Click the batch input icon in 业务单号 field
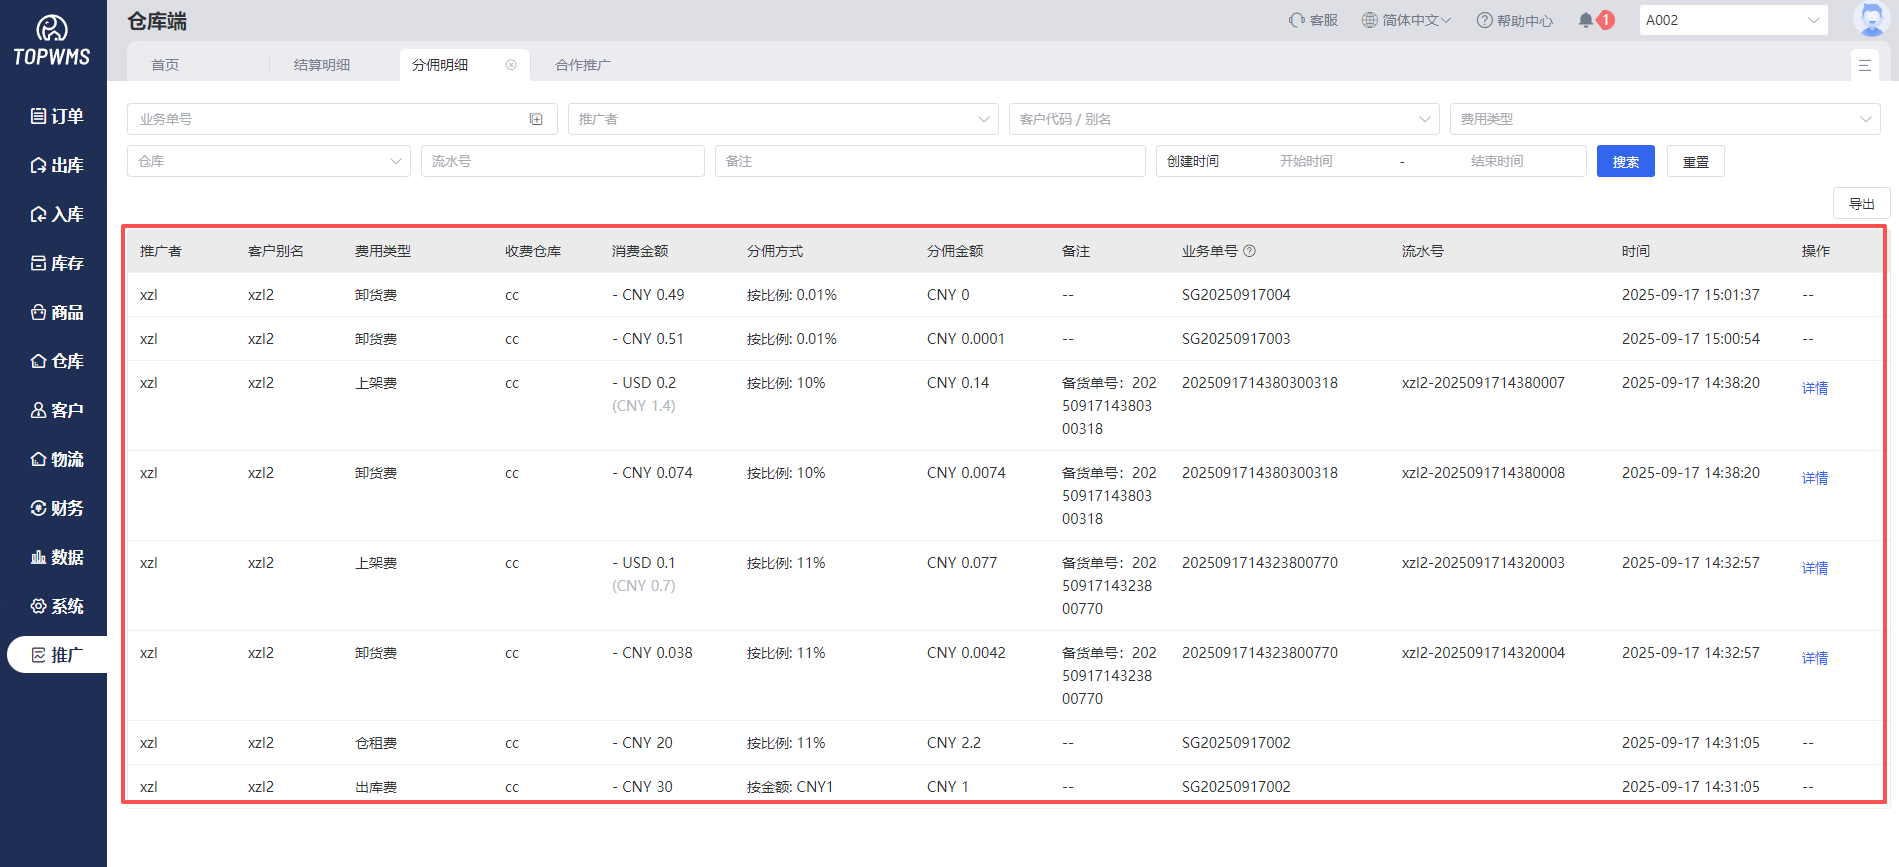This screenshot has width=1899, height=867. (536, 119)
